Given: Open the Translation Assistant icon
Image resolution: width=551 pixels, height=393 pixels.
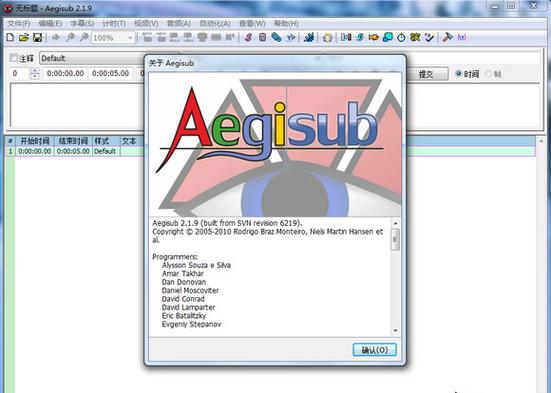Looking at the screenshot, I should coord(373,37).
